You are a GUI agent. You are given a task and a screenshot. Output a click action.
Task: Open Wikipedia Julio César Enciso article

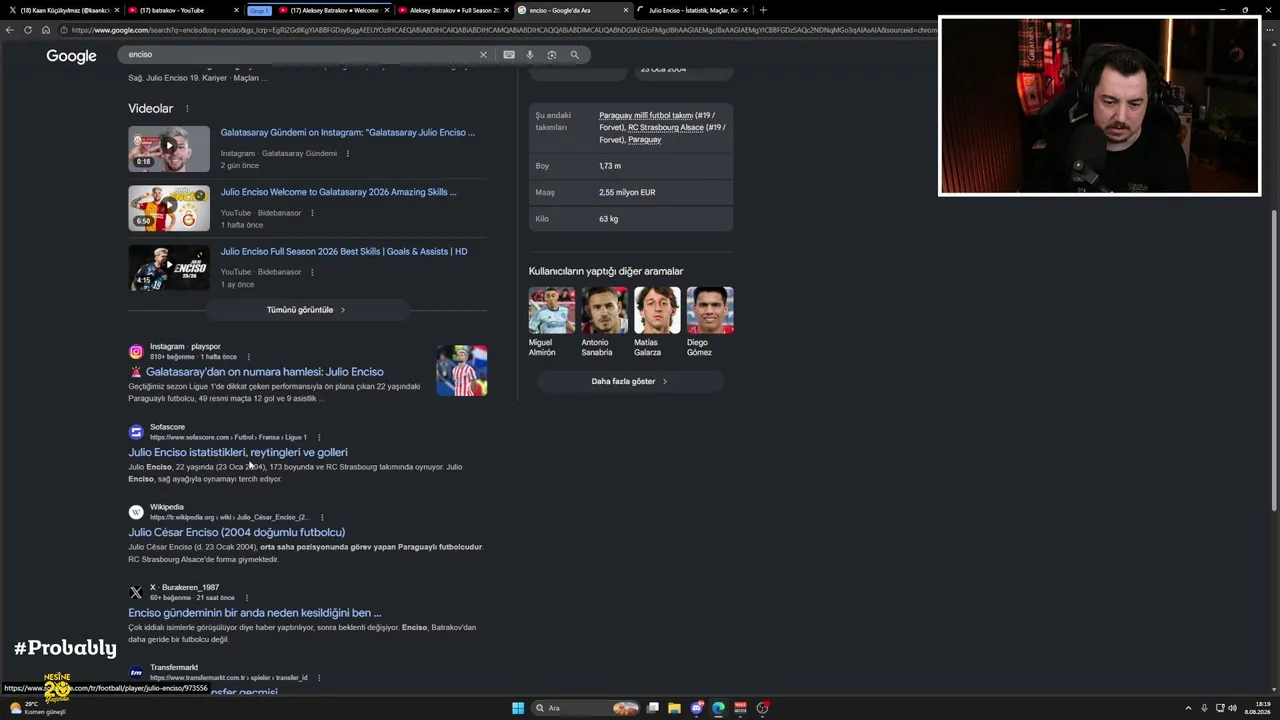236,532
